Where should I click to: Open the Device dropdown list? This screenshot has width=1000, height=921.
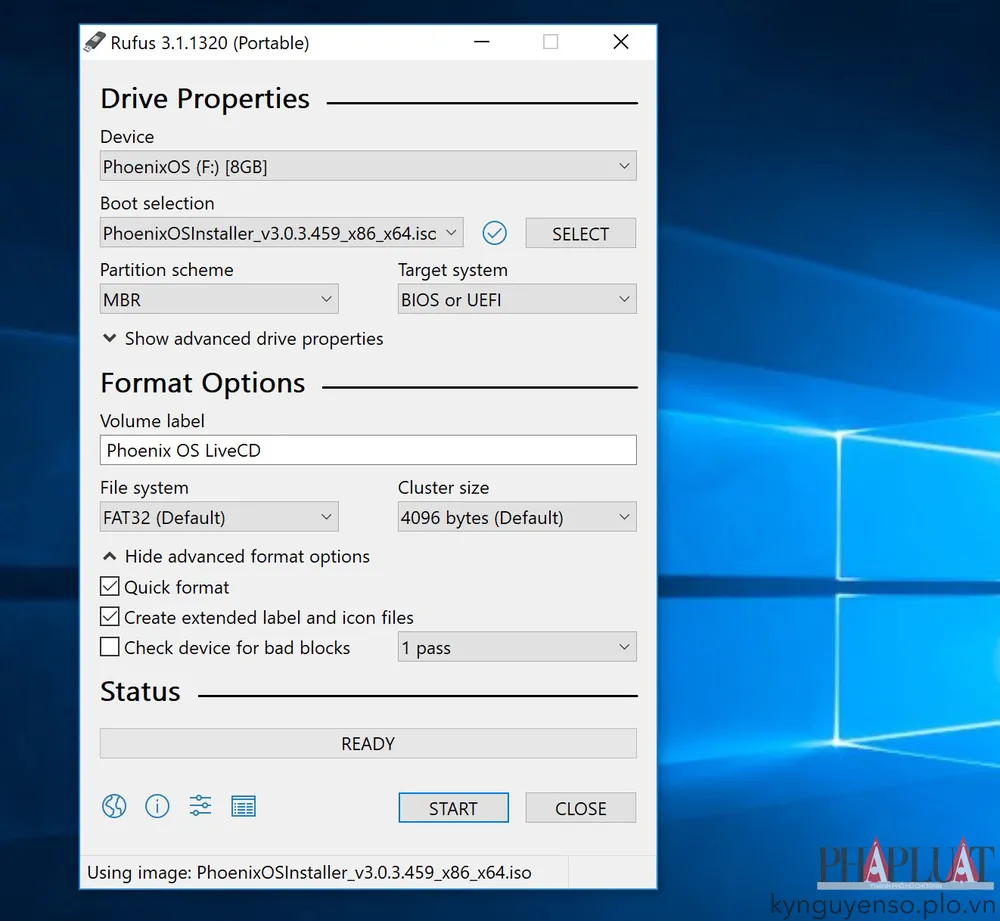[368, 166]
